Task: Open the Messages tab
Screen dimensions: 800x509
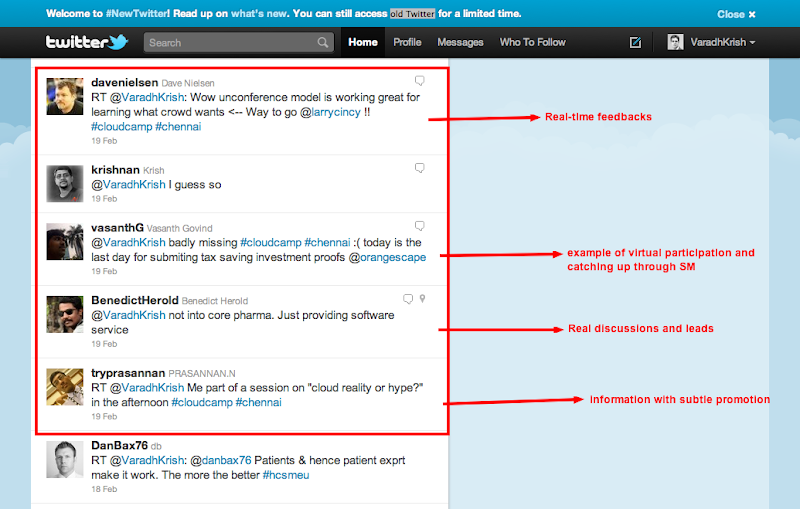Action: [x=460, y=42]
